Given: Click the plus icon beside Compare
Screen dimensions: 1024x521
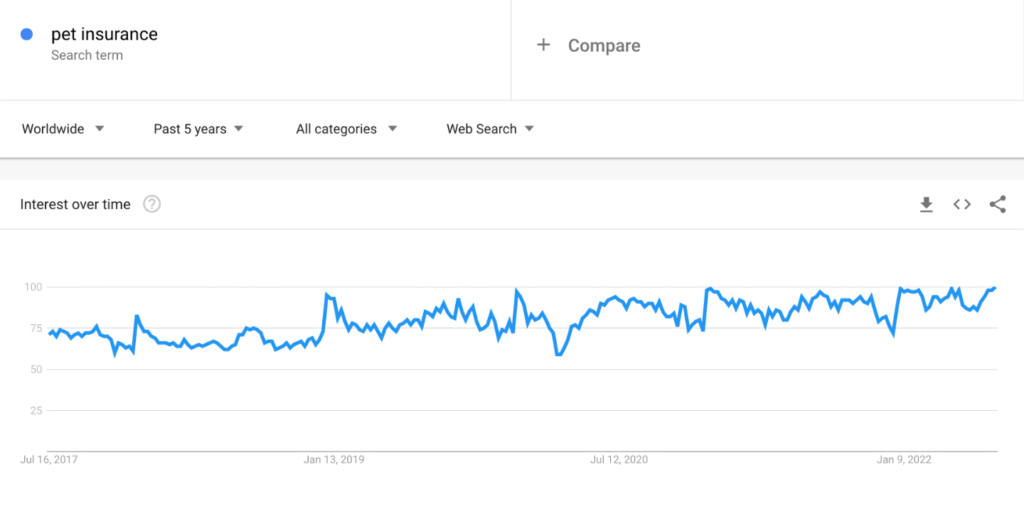Looking at the screenshot, I should pyautogui.click(x=543, y=45).
